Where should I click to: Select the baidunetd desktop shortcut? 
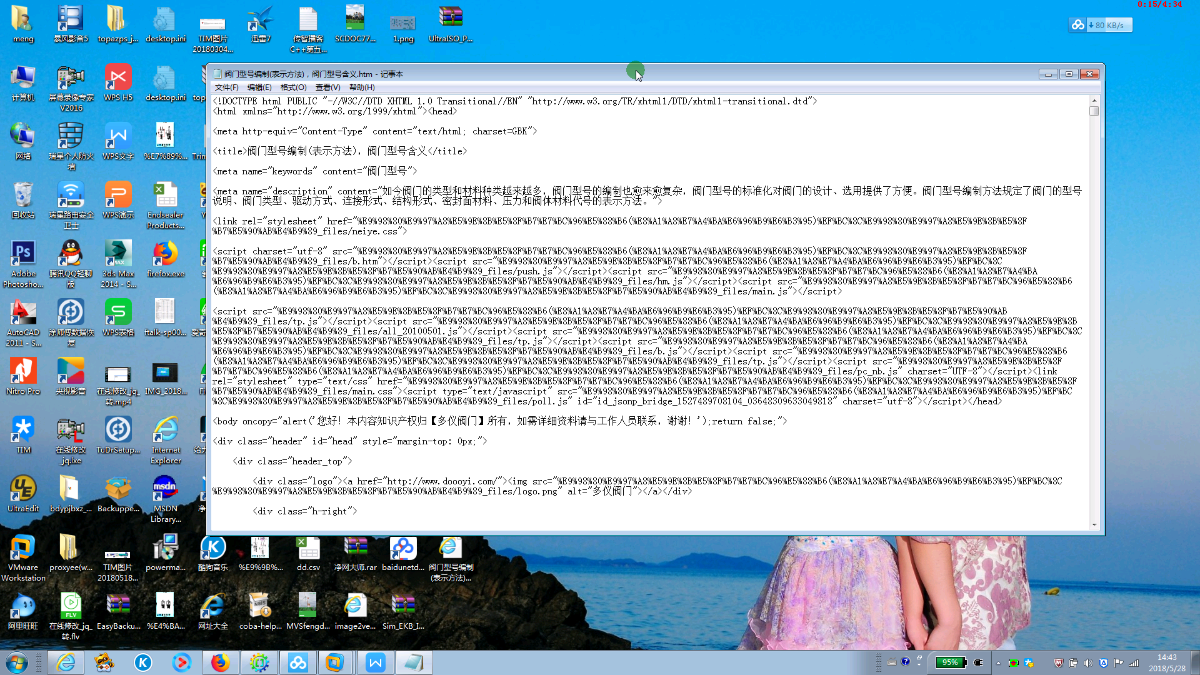(x=403, y=552)
